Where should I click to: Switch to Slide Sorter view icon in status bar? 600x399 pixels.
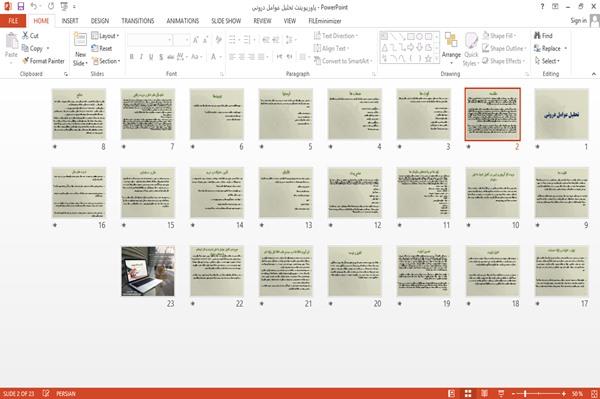pos(468,393)
